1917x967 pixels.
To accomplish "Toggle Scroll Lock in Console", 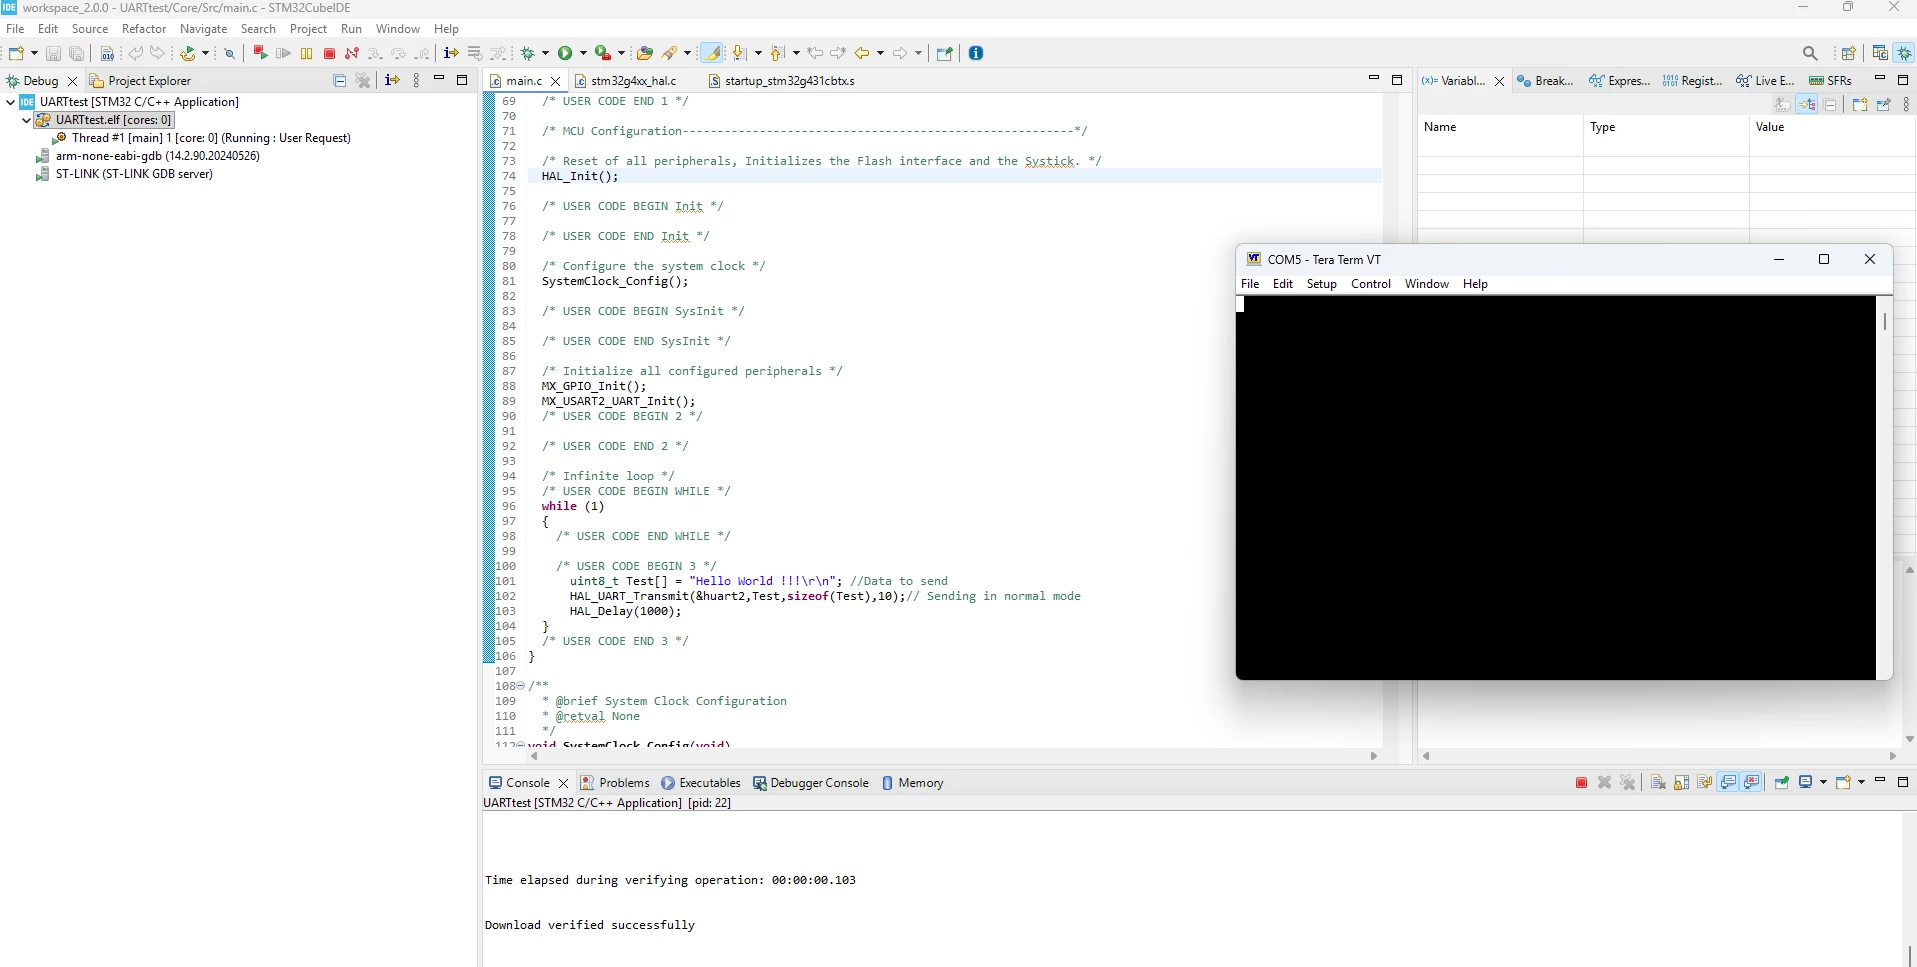I will pyautogui.click(x=1681, y=783).
